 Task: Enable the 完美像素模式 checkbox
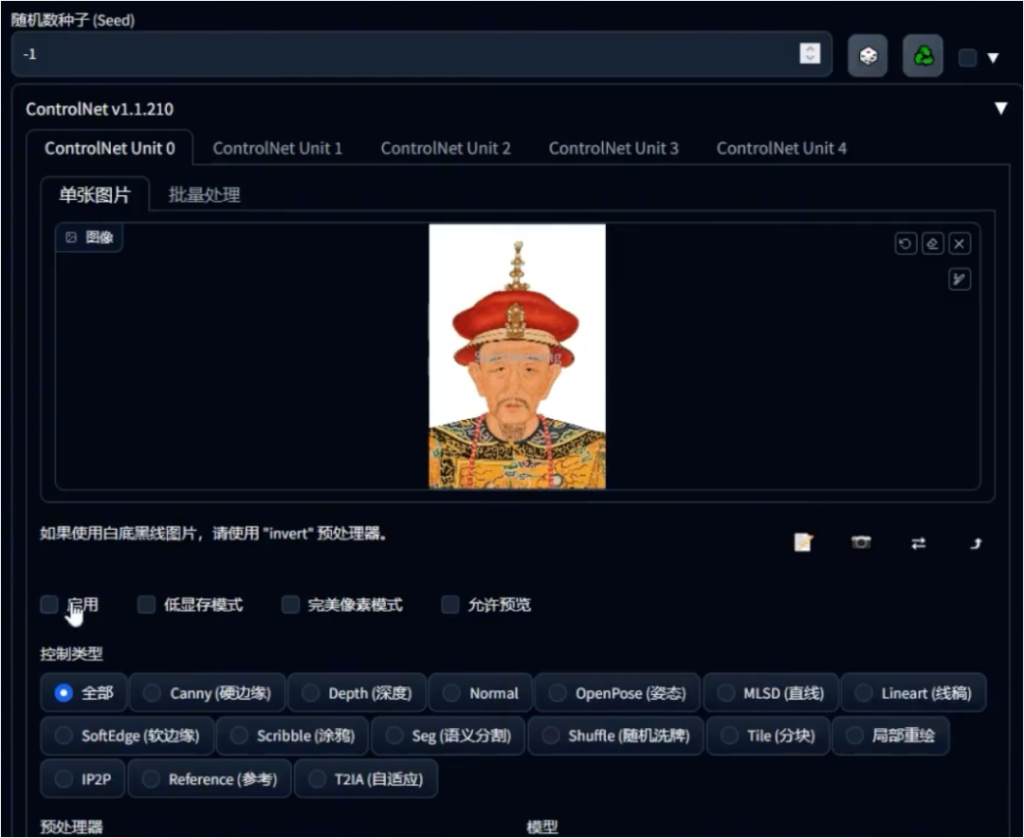pos(291,605)
